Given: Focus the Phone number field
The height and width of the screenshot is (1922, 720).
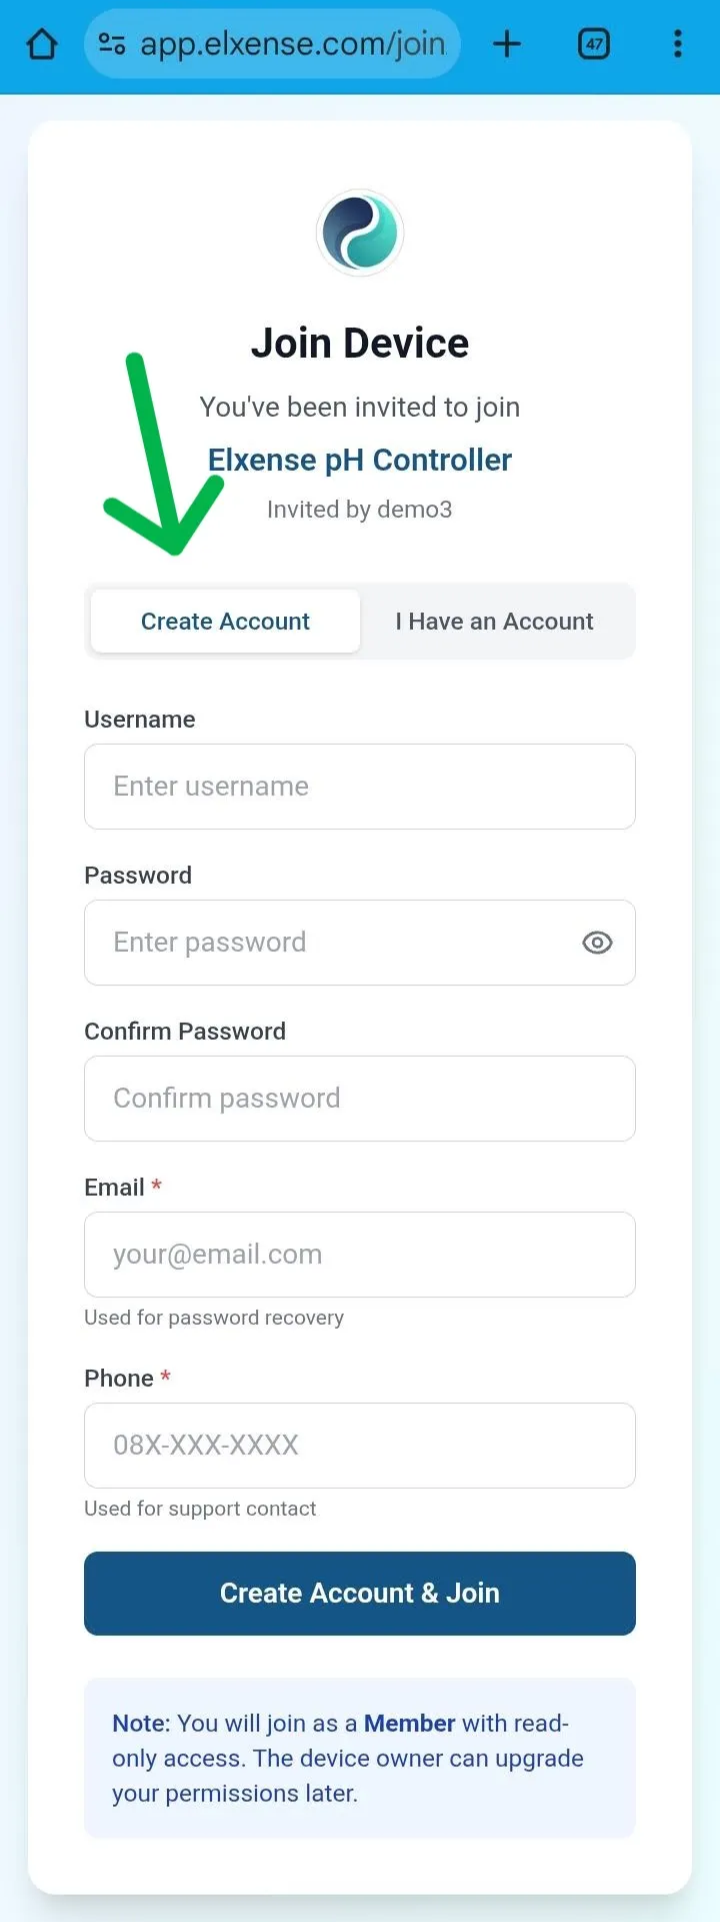Looking at the screenshot, I should pos(360,1445).
